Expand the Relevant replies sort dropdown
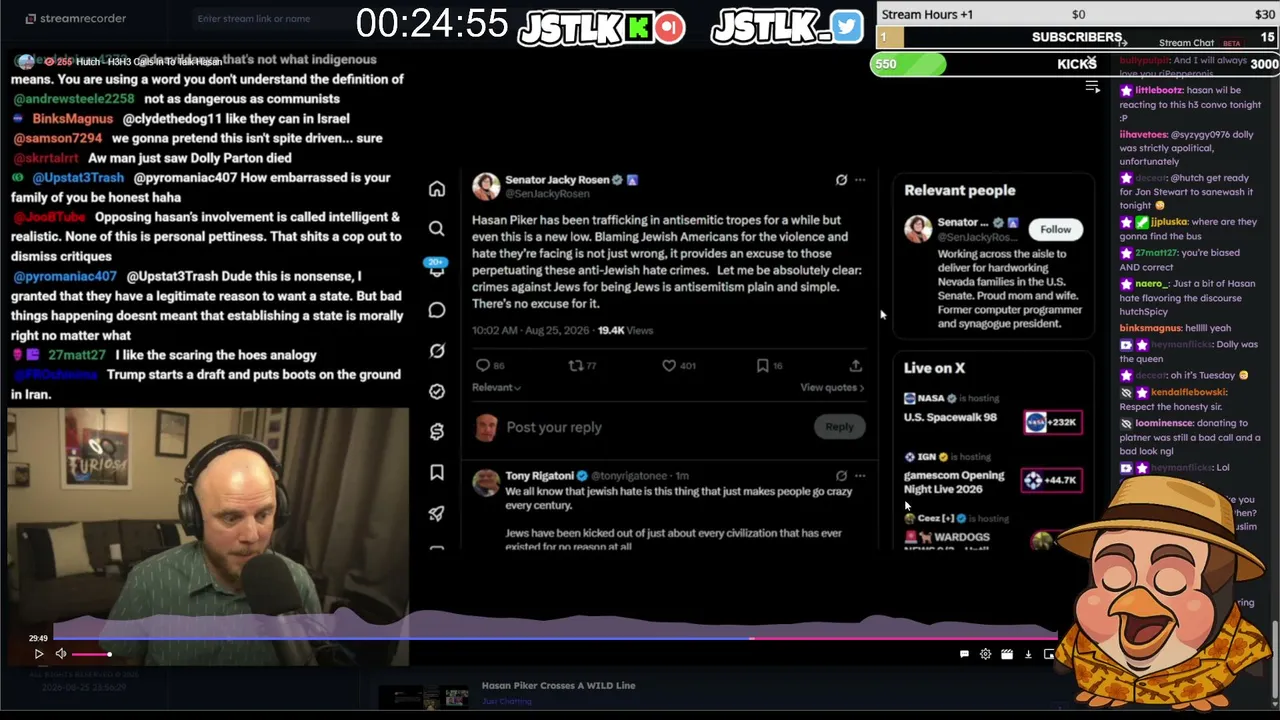 (496, 387)
